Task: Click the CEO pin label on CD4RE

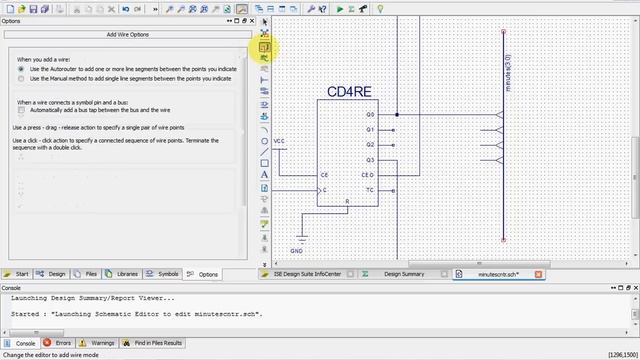Action: (367, 175)
